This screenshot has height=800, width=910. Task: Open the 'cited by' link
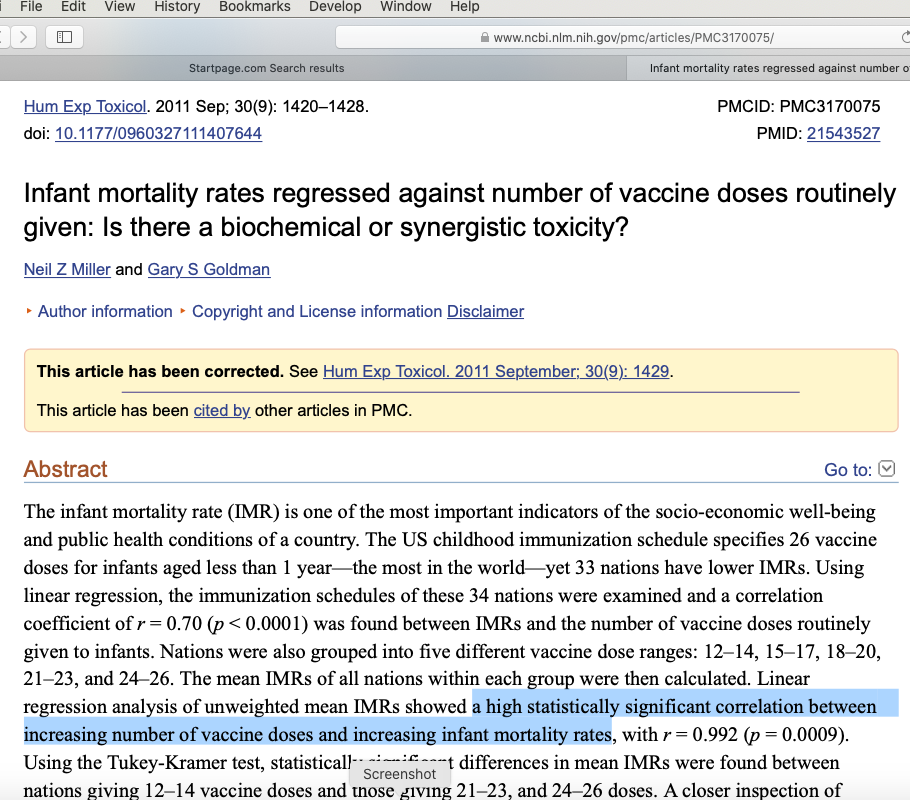click(222, 410)
